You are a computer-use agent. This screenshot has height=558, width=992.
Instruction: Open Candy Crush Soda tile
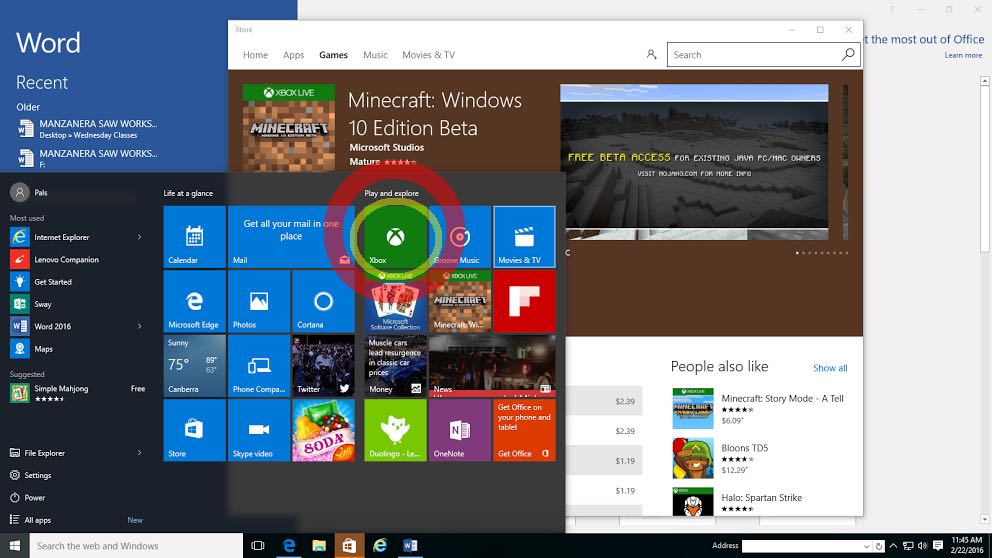tap(323, 430)
